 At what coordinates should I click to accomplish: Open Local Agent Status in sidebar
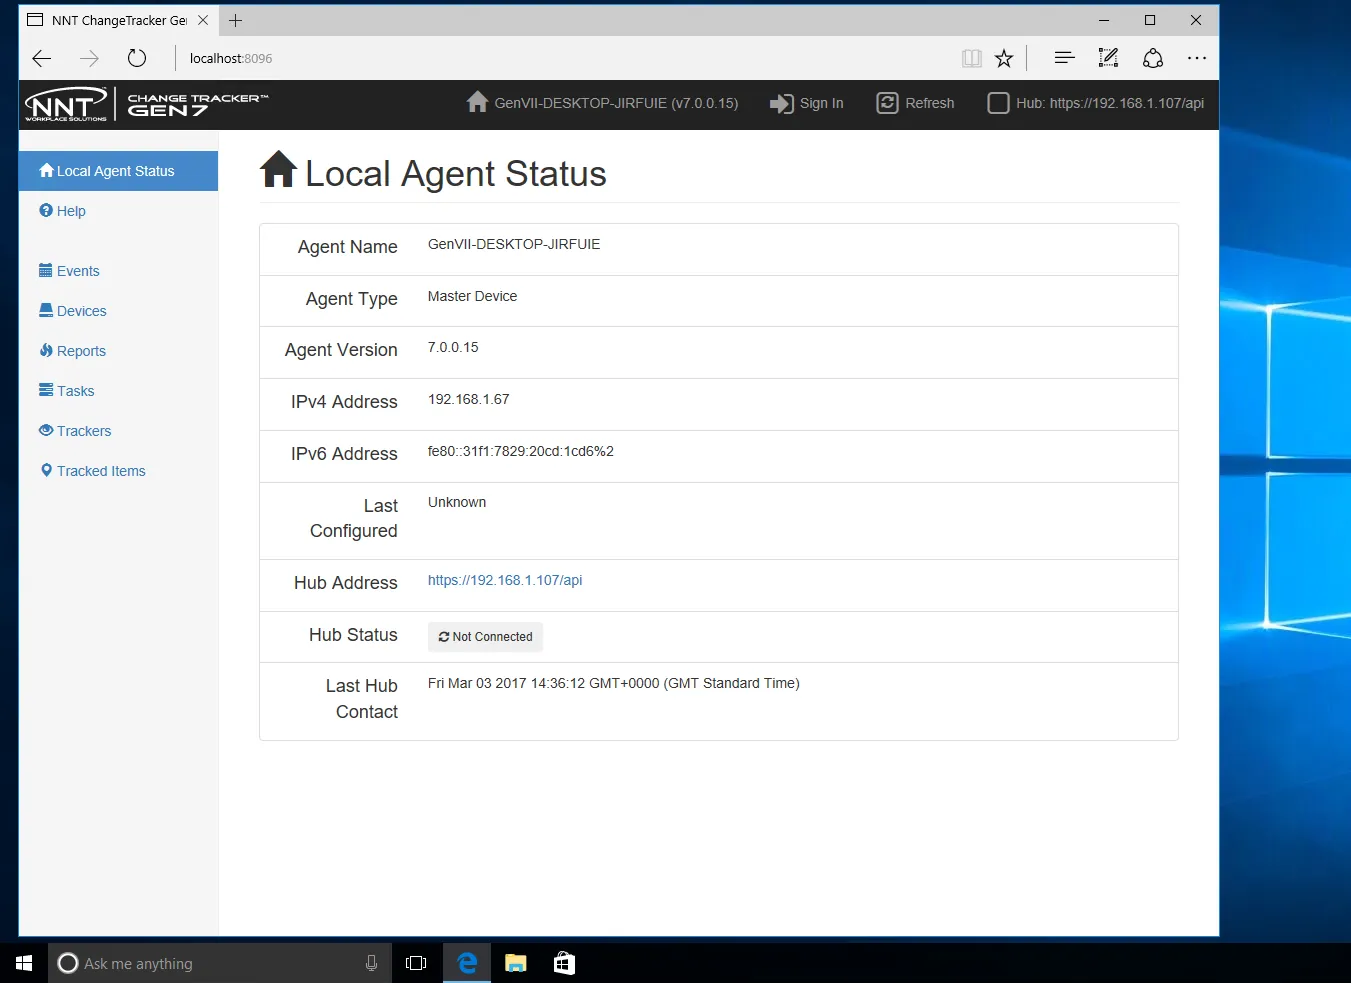[x=118, y=171]
